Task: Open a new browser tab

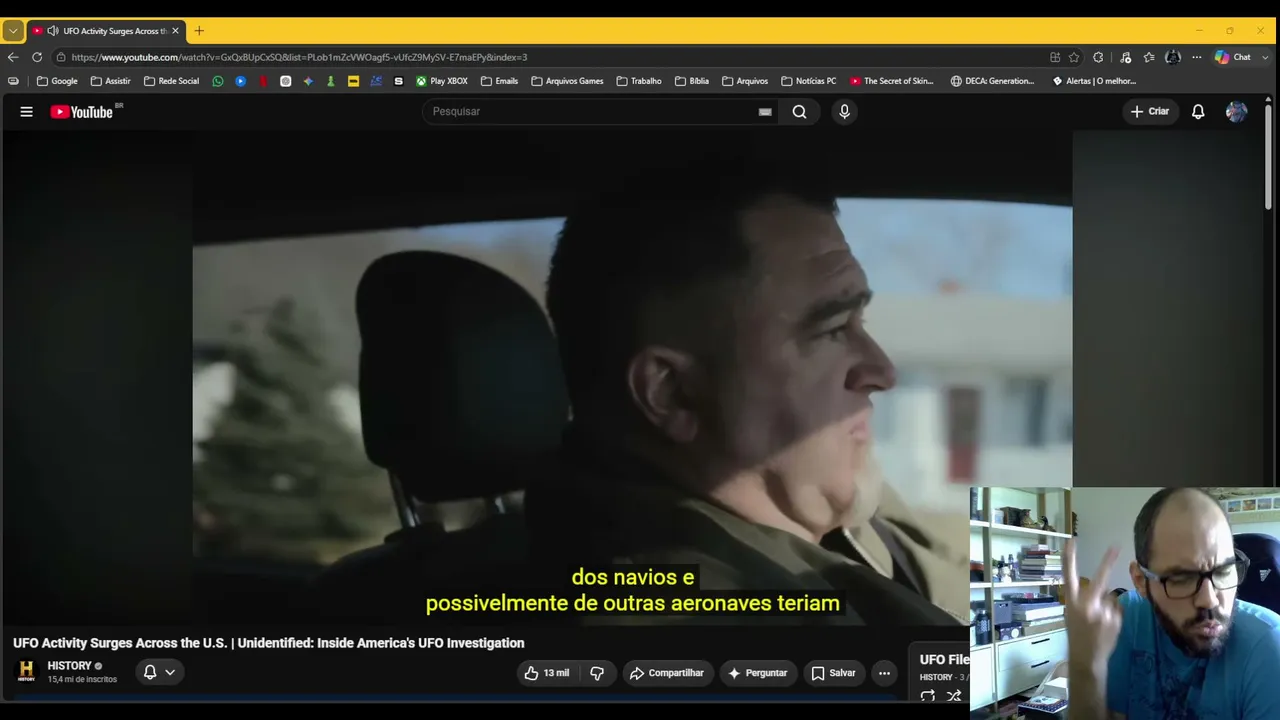Action: coord(199,31)
